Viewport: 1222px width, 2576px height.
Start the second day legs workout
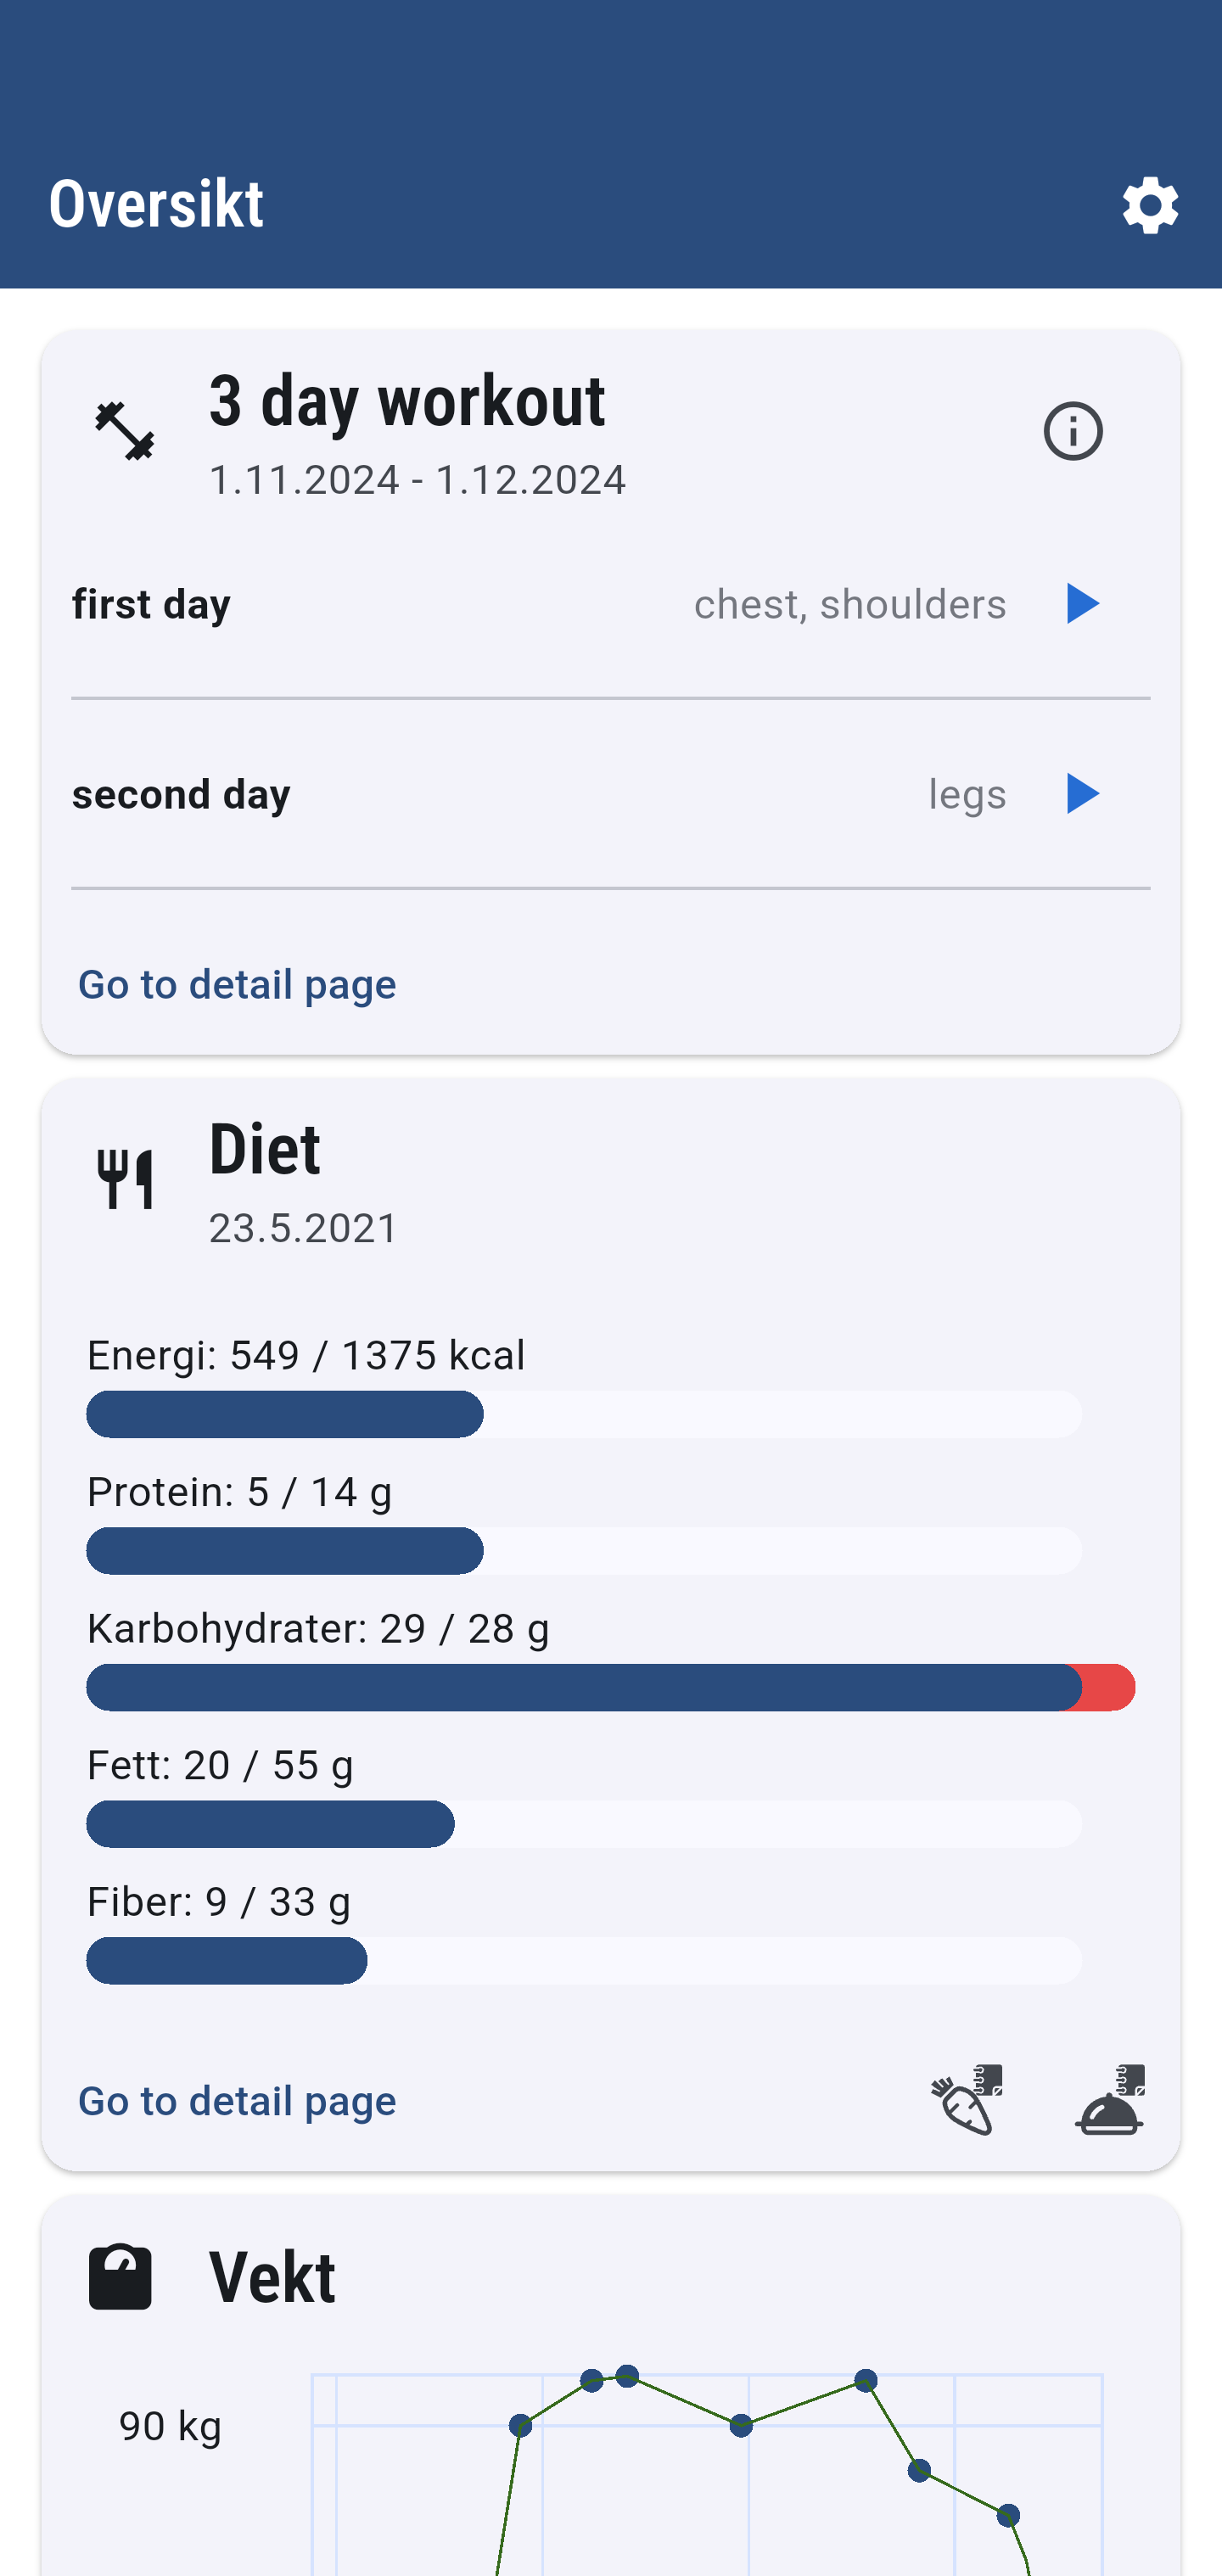click(1081, 794)
